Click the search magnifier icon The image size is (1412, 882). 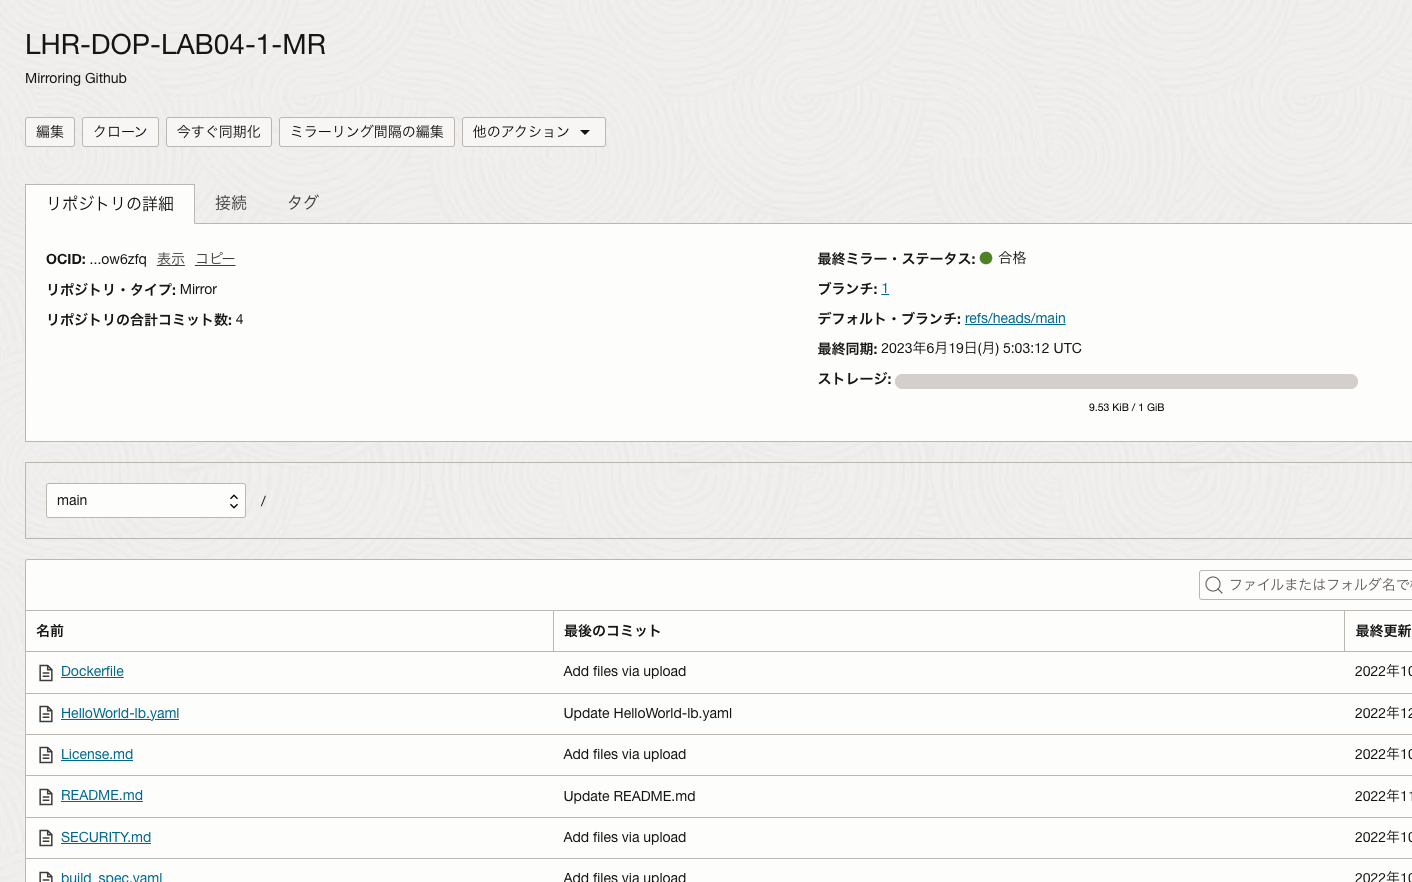1214,585
